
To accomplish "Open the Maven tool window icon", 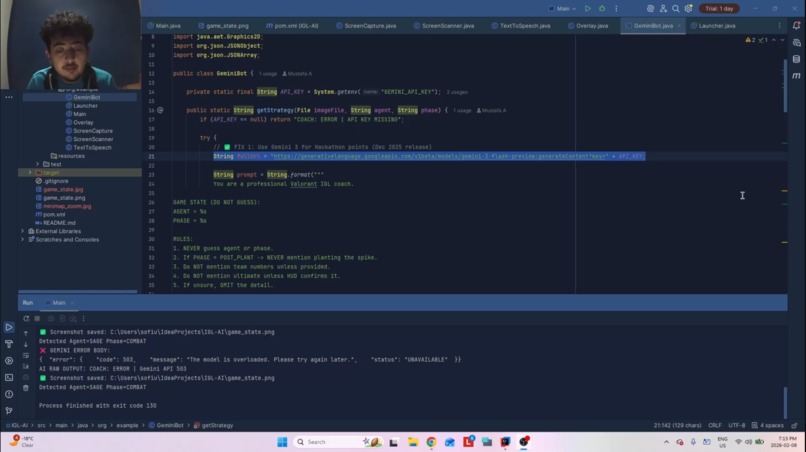I will [796, 76].
